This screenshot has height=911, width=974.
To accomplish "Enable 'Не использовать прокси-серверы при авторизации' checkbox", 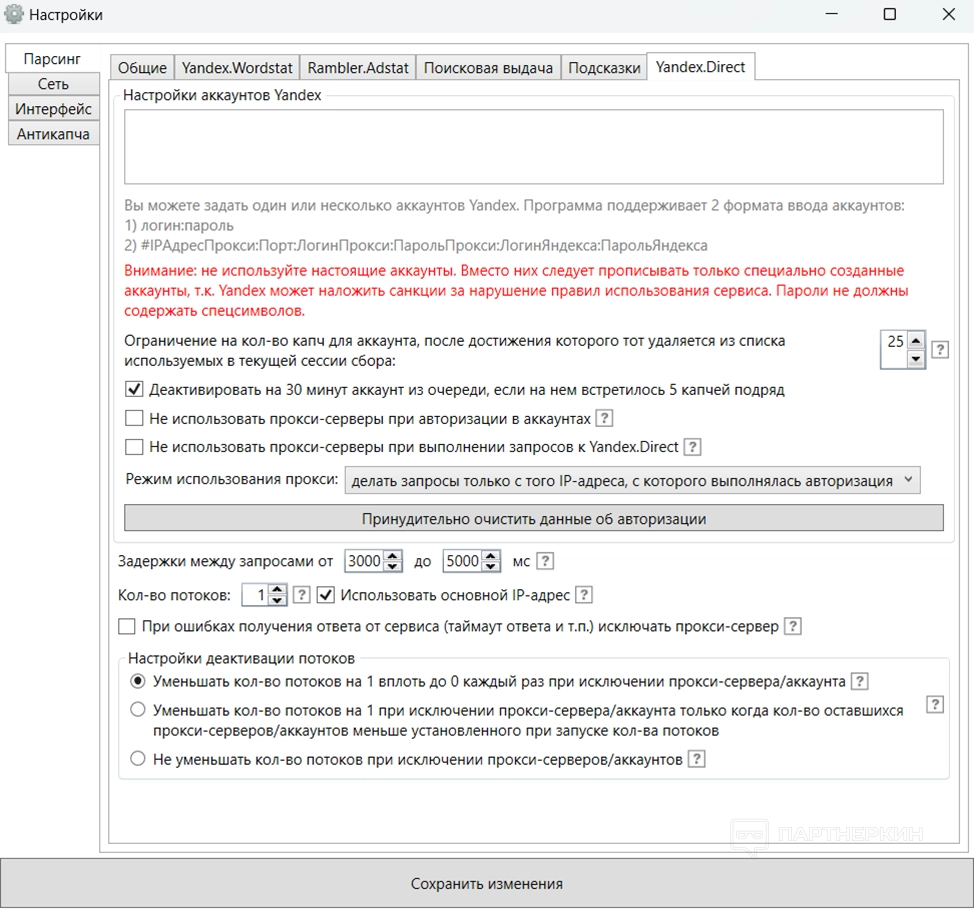I will click(135, 418).
